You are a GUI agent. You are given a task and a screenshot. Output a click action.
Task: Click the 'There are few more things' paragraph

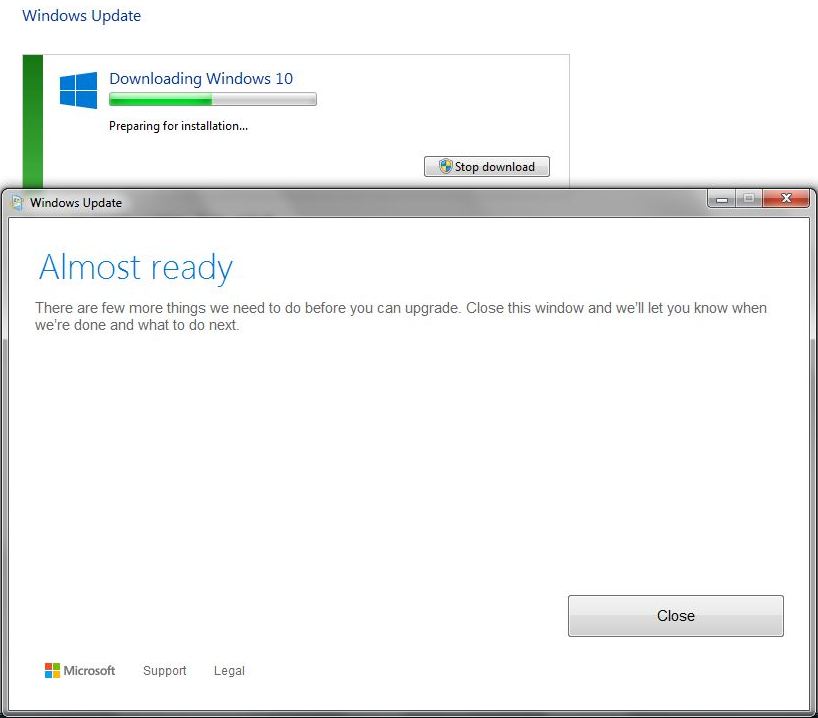tap(401, 316)
